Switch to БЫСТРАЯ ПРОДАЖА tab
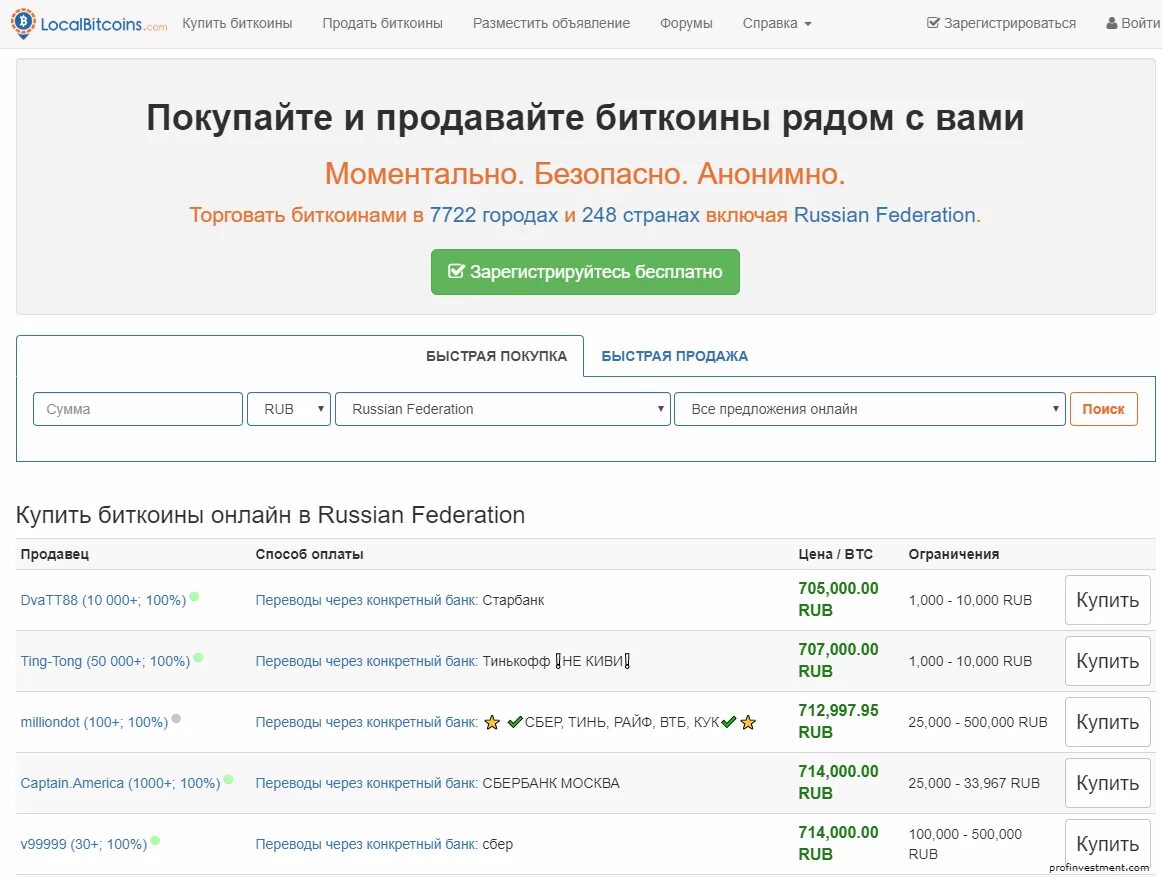The image size is (1162, 877). point(674,356)
